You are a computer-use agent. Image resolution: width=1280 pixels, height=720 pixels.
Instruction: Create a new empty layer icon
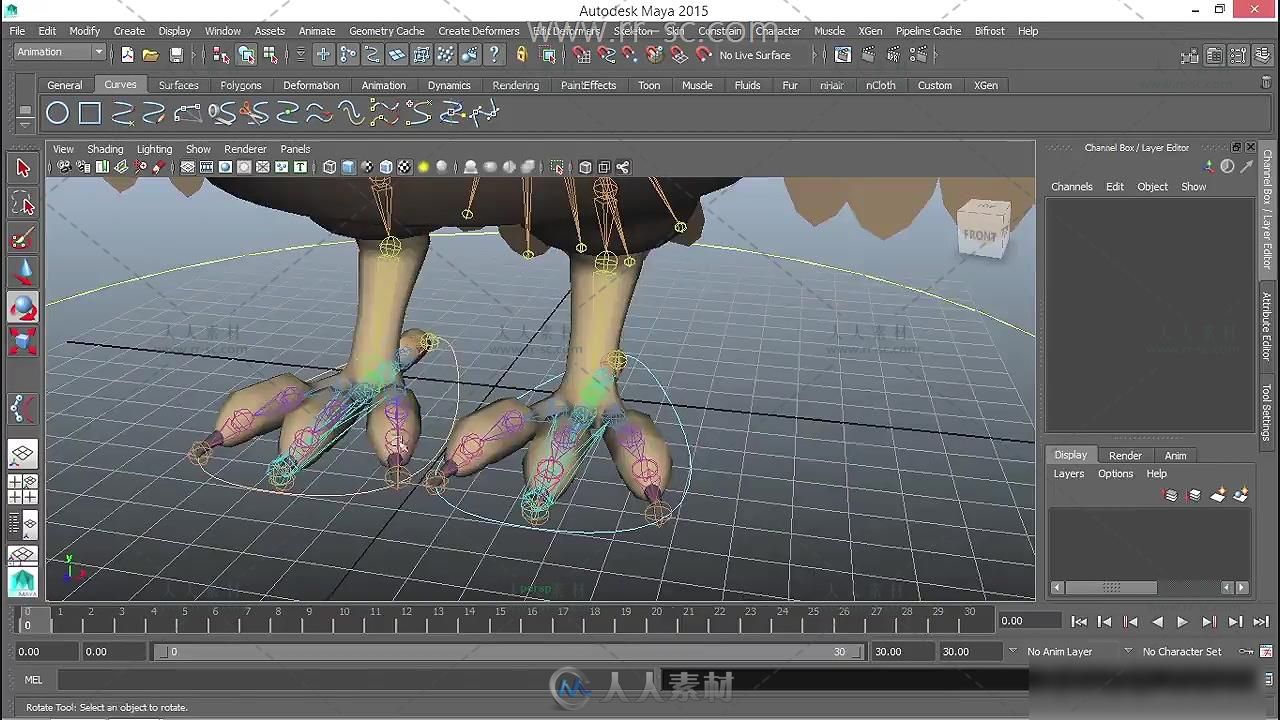click(1218, 495)
